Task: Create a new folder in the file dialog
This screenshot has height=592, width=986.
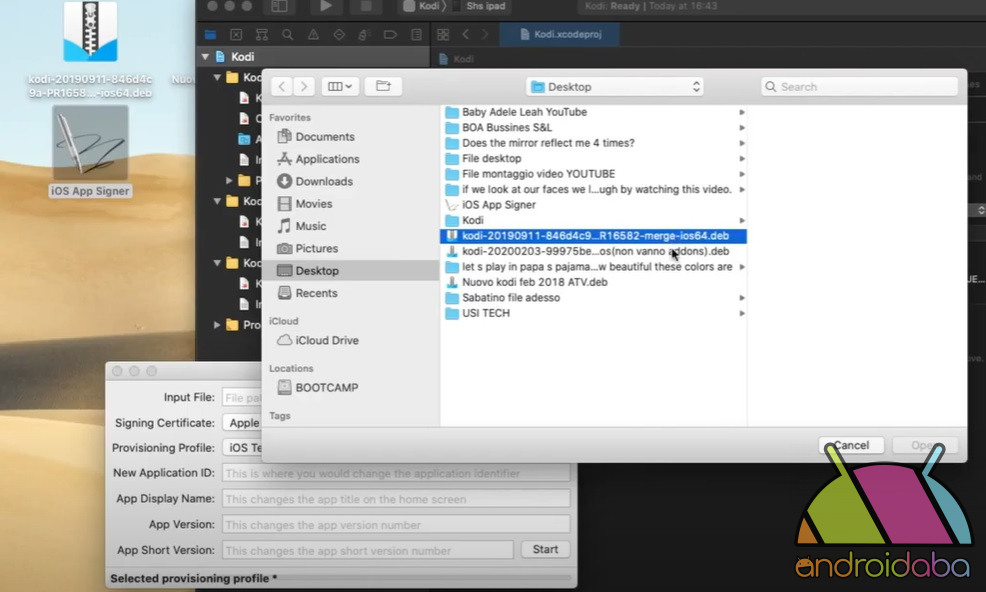Action: [x=384, y=86]
